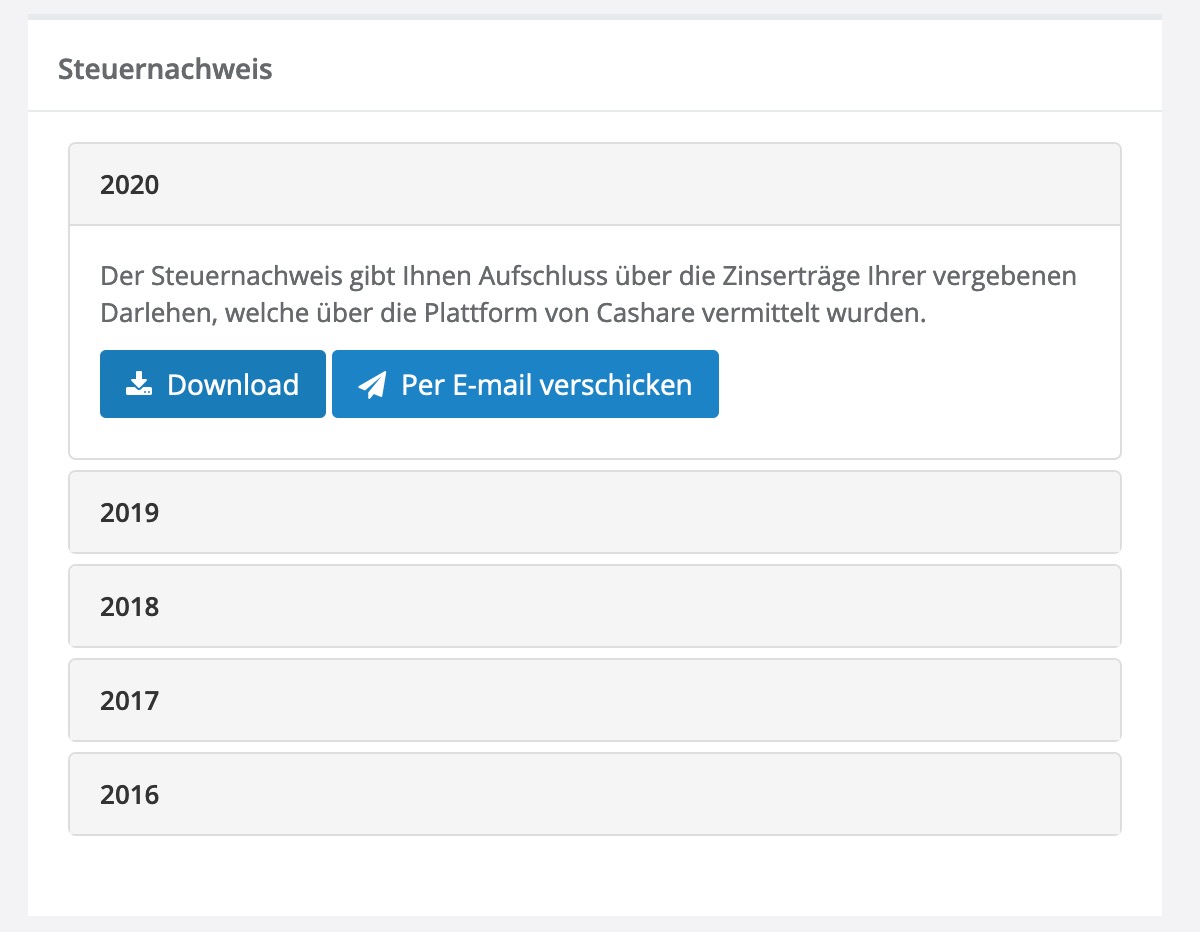The width and height of the screenshot is (1200, 932).
Task: Collapse the 2020 accordion section
Action: (x=595, y=185)
